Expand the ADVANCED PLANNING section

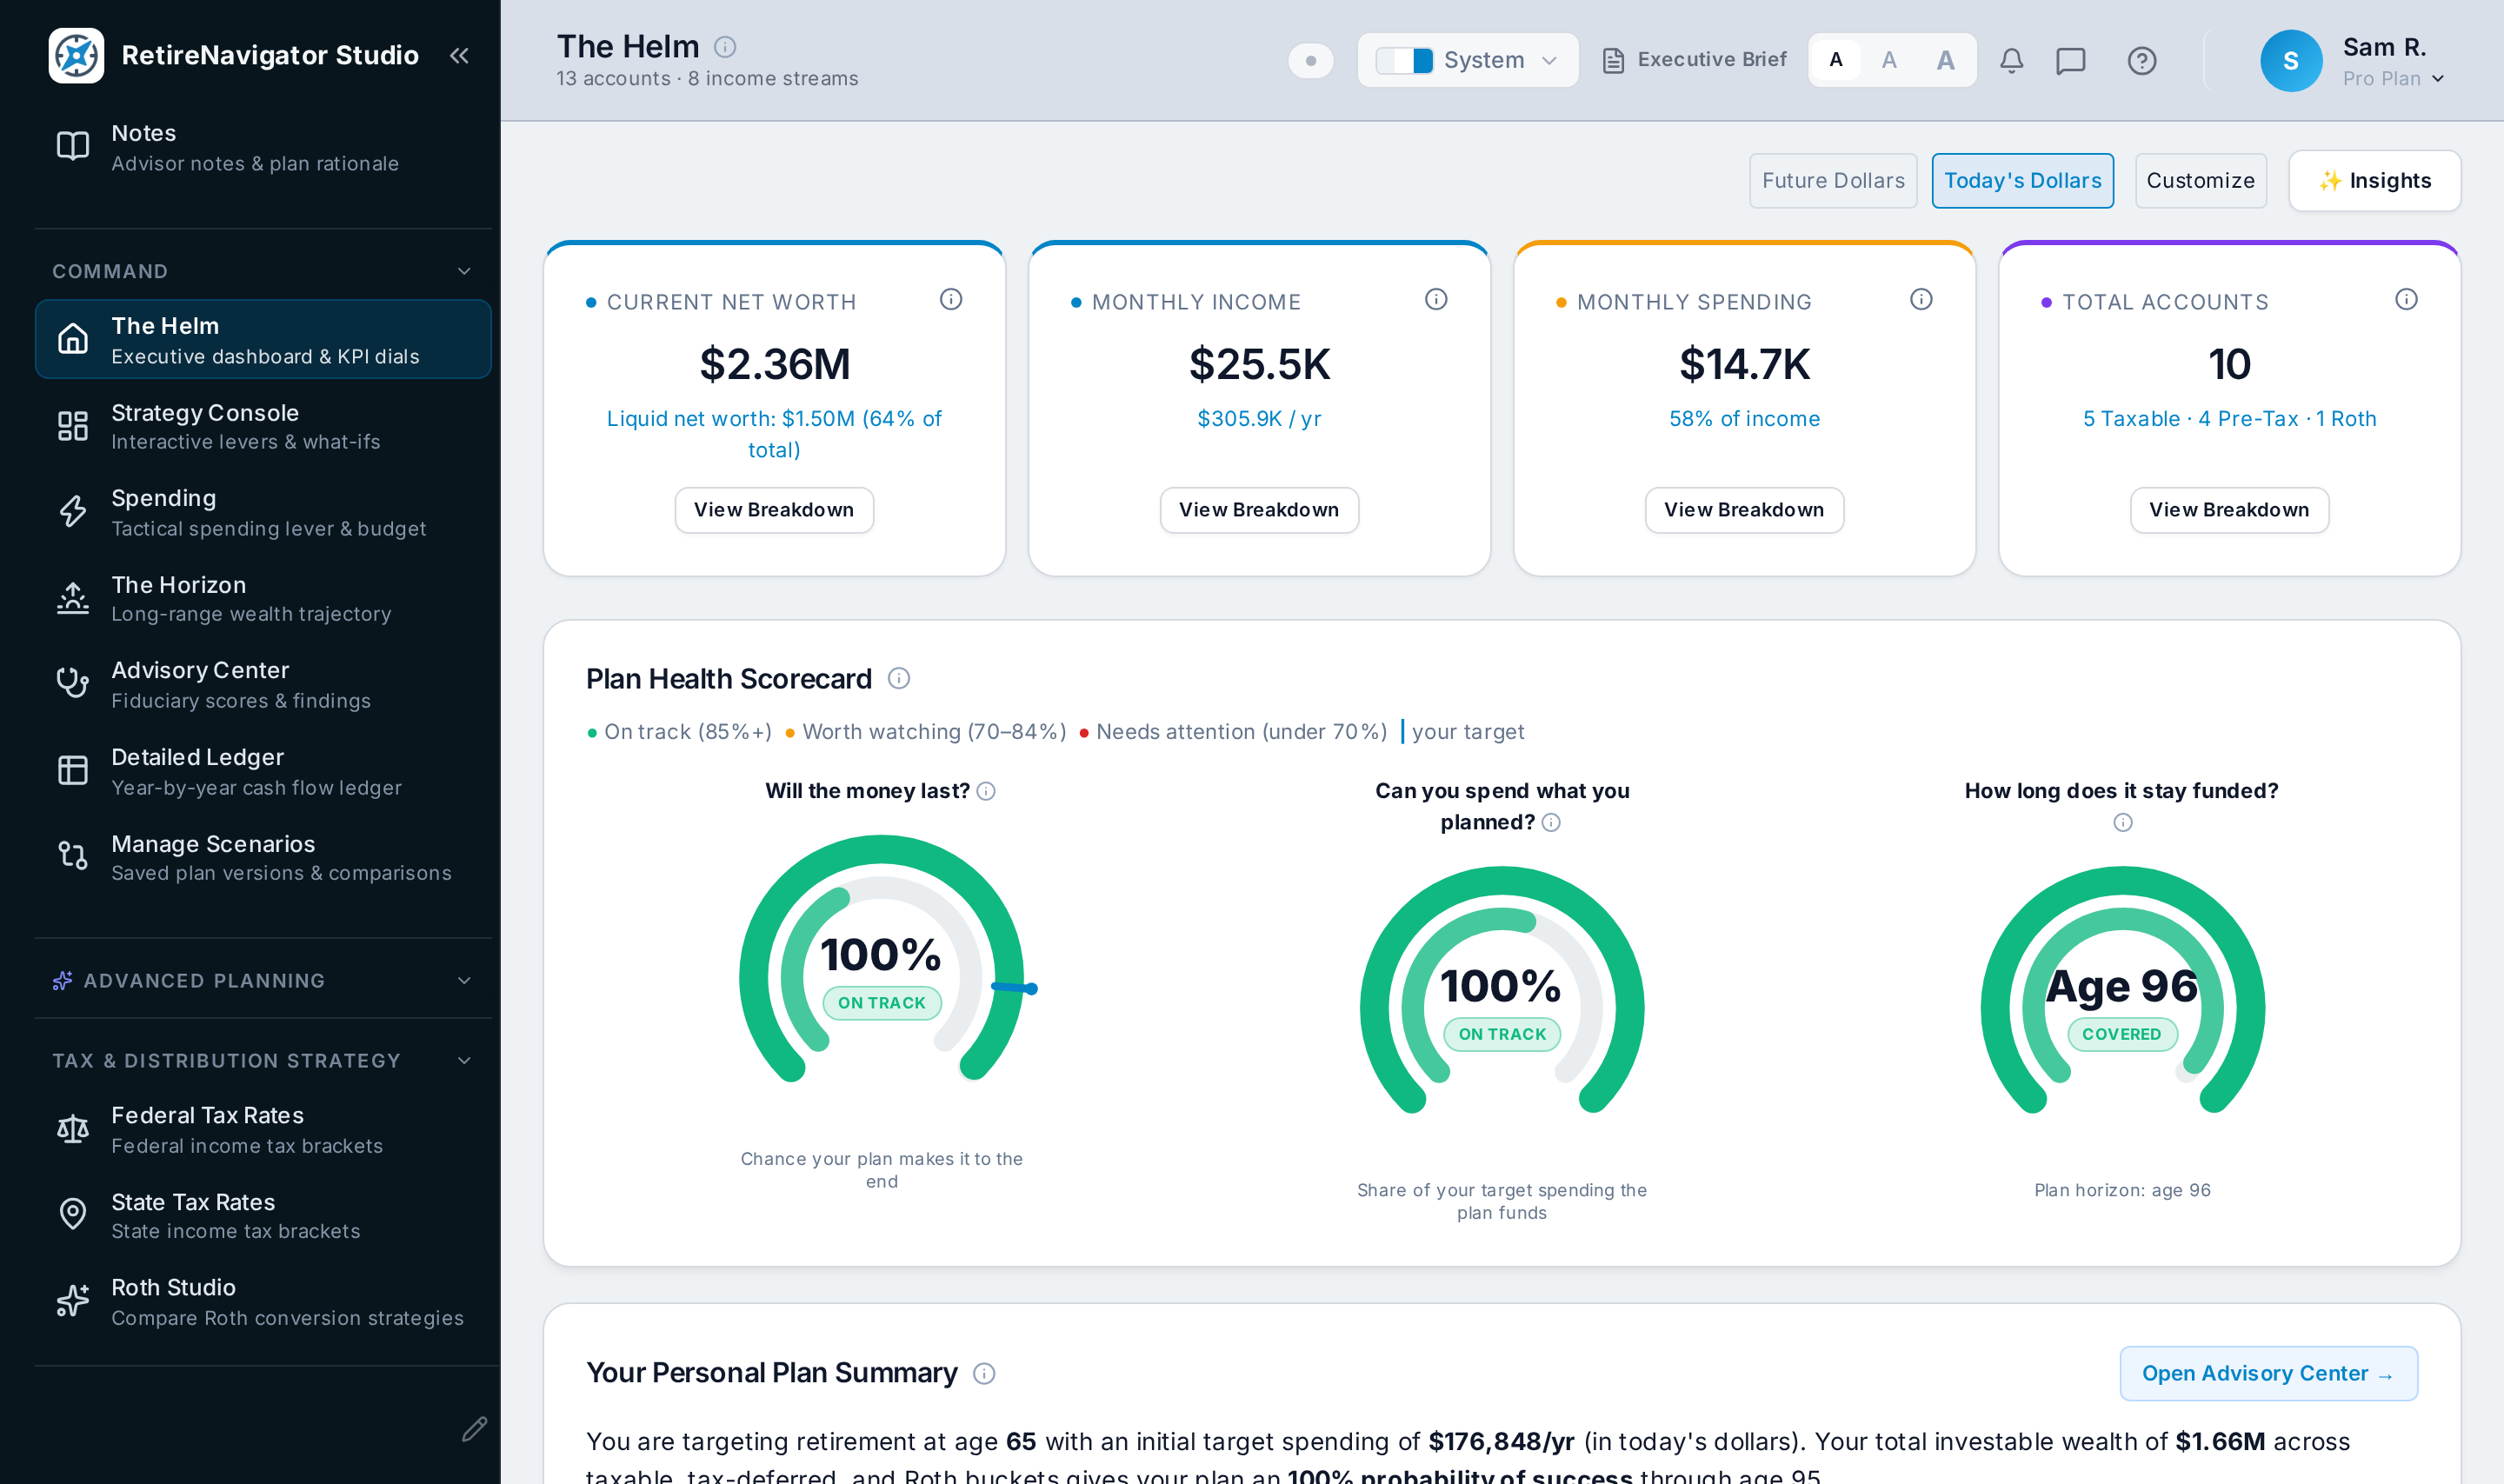(262, 980)
